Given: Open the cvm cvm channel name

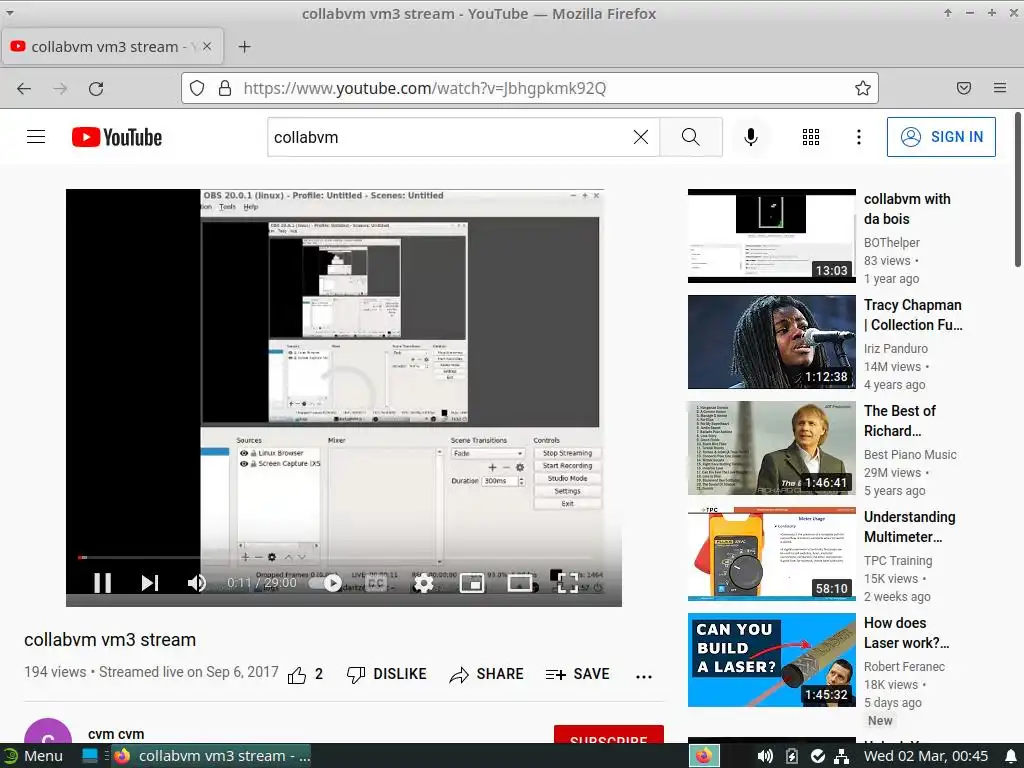Looking at the screenshot, I should [116, 734].
